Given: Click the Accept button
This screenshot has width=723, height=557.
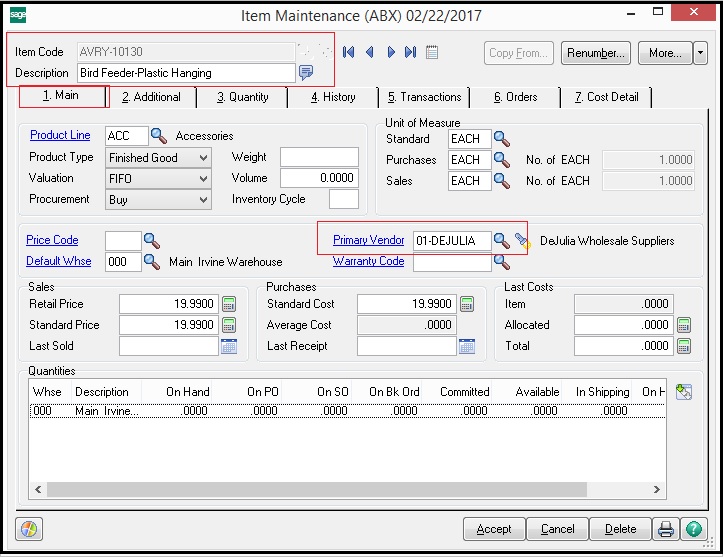Looking at the screenshot, I should coord(494,529).
